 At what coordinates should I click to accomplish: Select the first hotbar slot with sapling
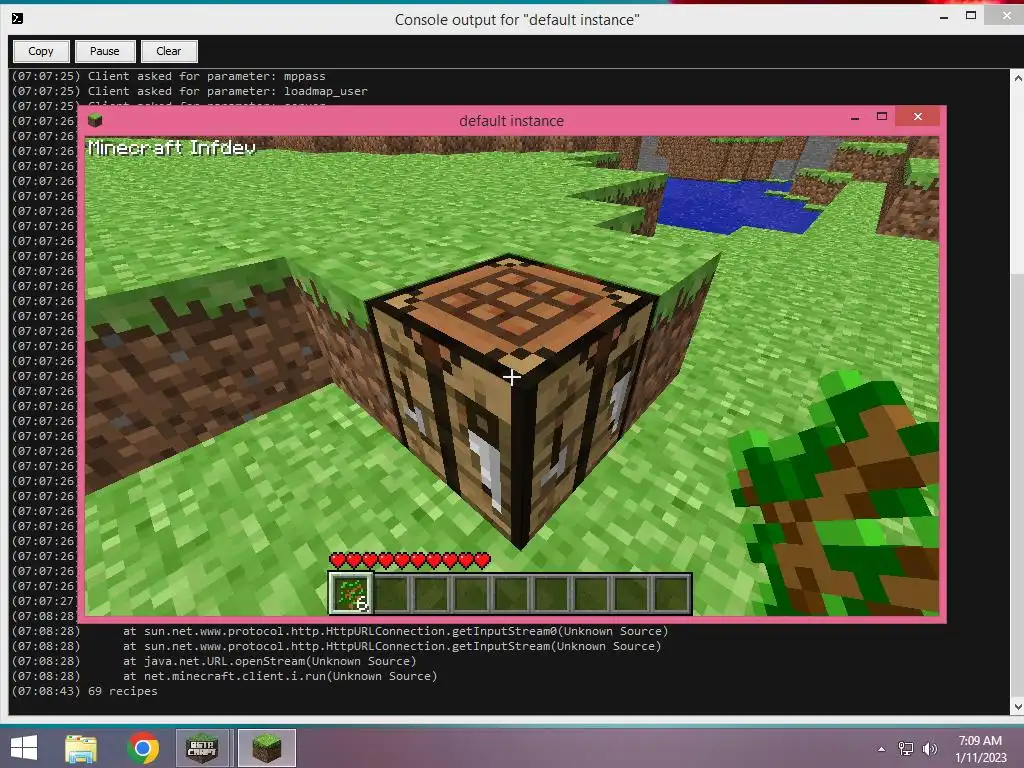pos(351,594)
